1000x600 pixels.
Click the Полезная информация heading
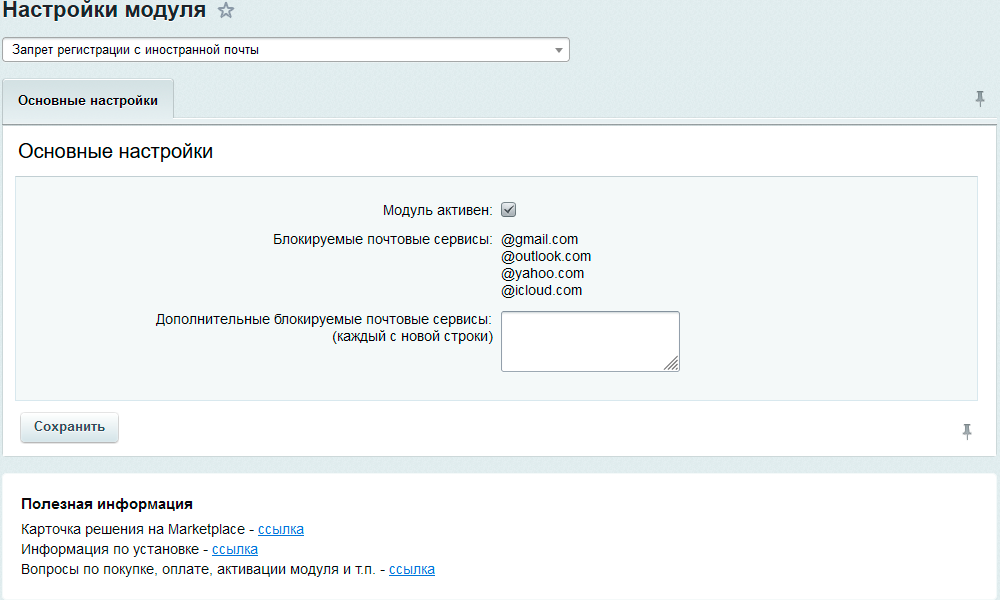pyautogui.click(x=107, y=504)
